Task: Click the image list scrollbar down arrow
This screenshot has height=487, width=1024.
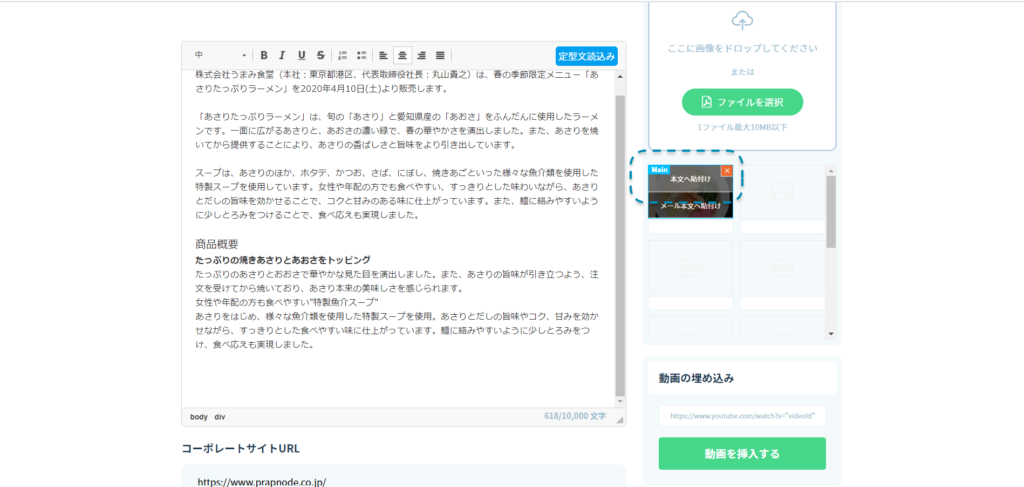Action: (x=831, y=333)
